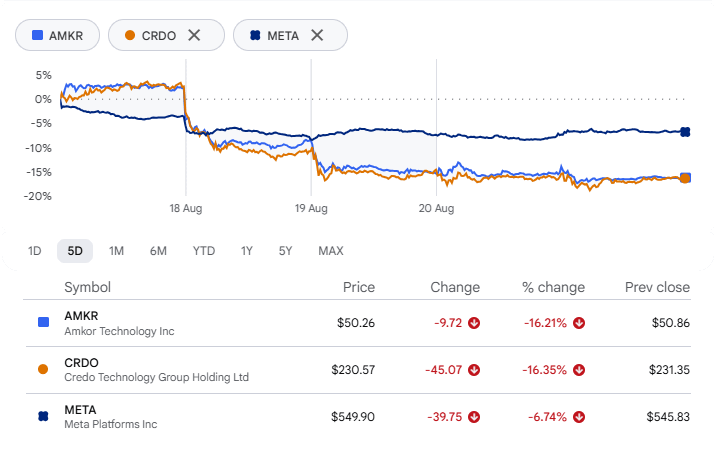Click META price $549.90

point(353,417)
